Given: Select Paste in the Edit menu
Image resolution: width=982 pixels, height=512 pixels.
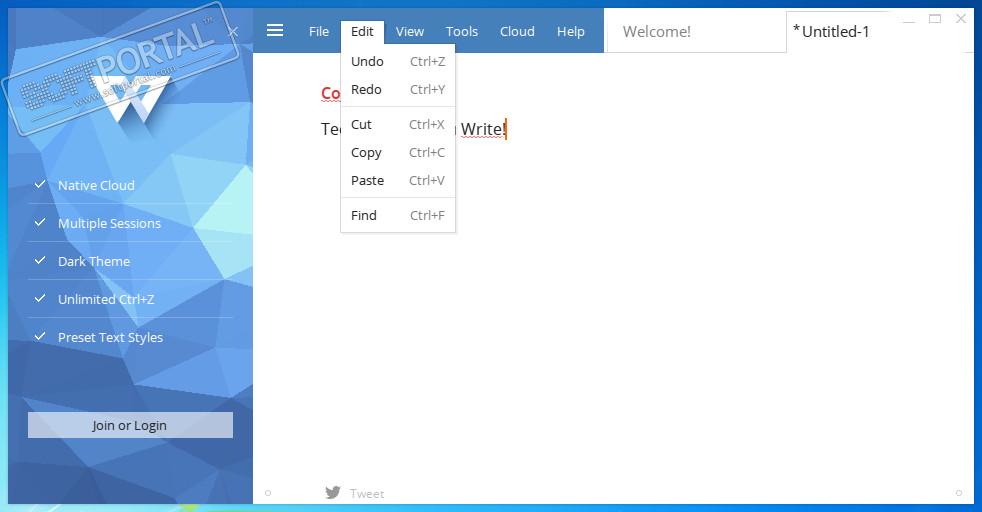Looking at the screenshot, I should coord(398,180).
